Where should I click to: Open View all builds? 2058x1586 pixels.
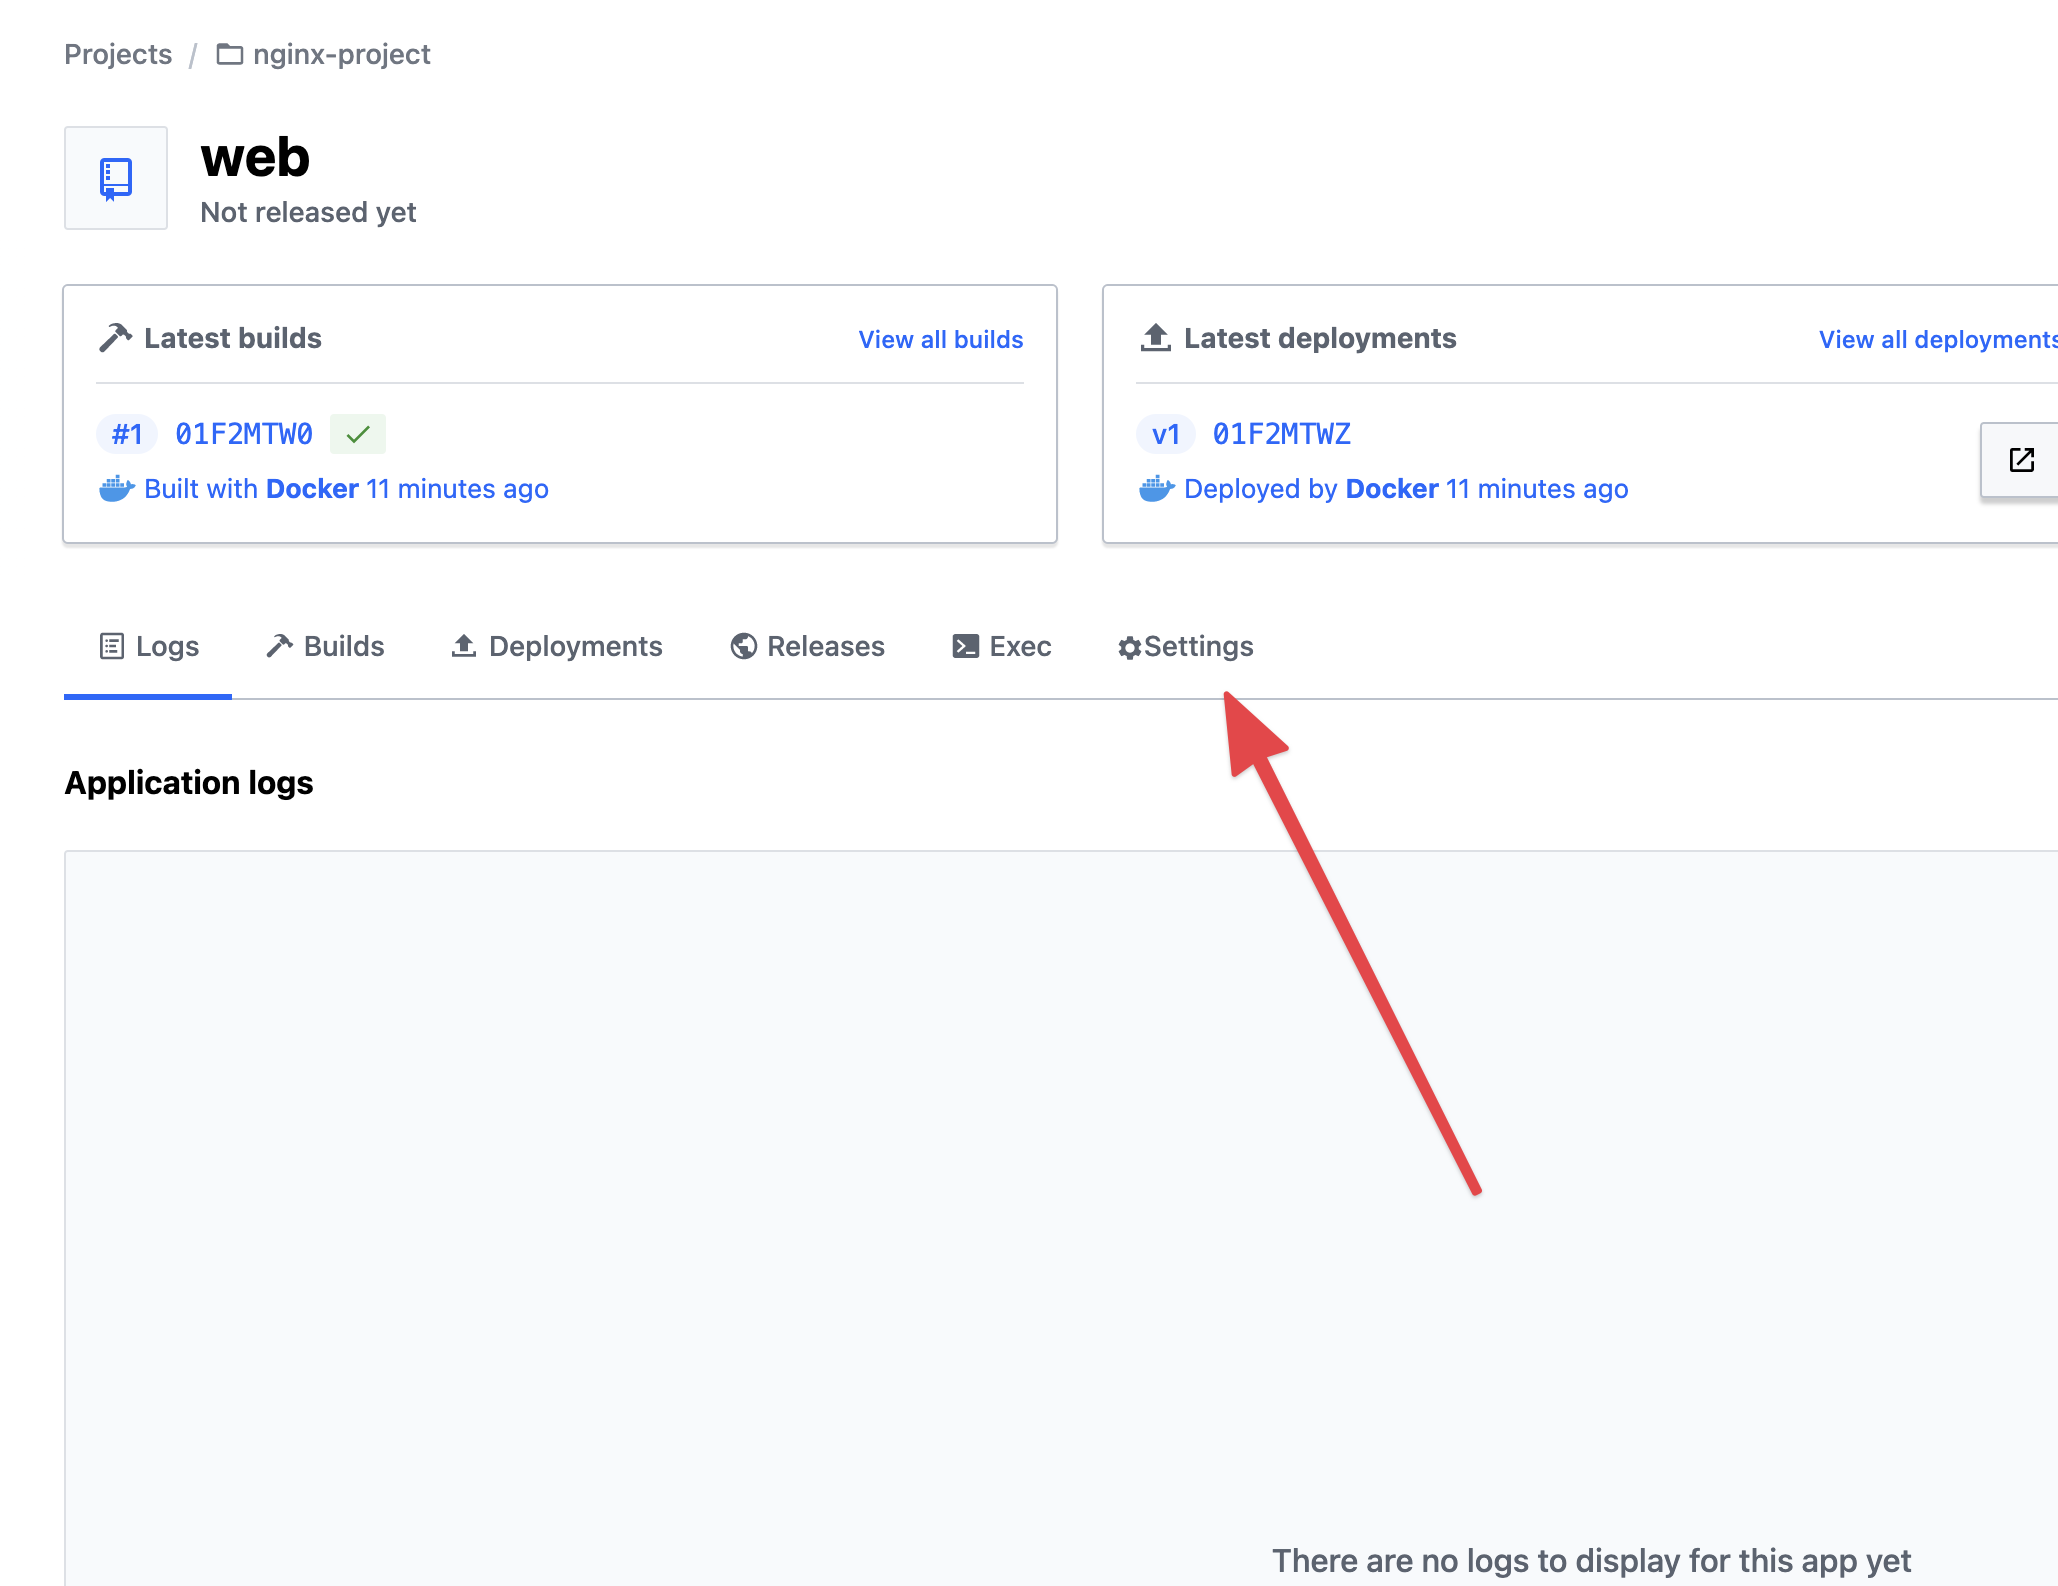tap(939, 339)
